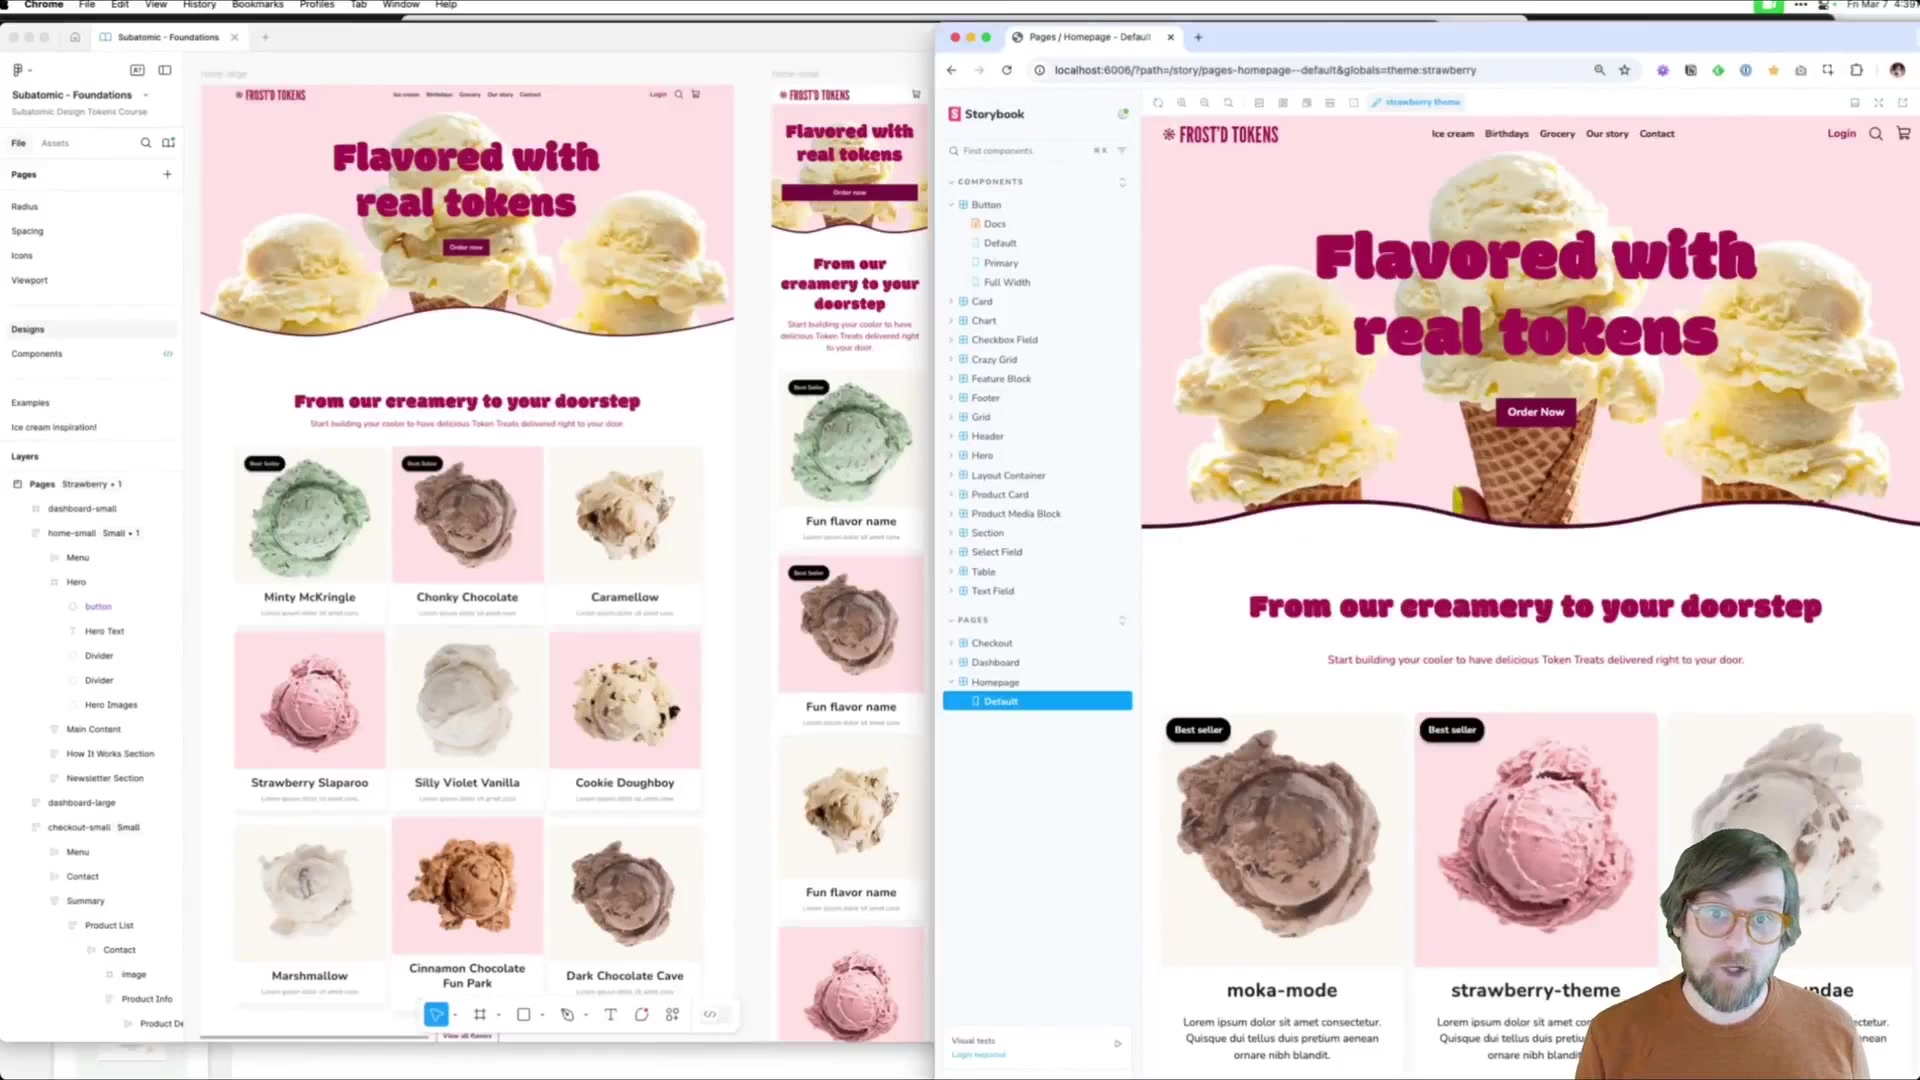Click the Chrome extensions puzzle icon
Screen dimensions: 1920x1080
(1857, 70)
